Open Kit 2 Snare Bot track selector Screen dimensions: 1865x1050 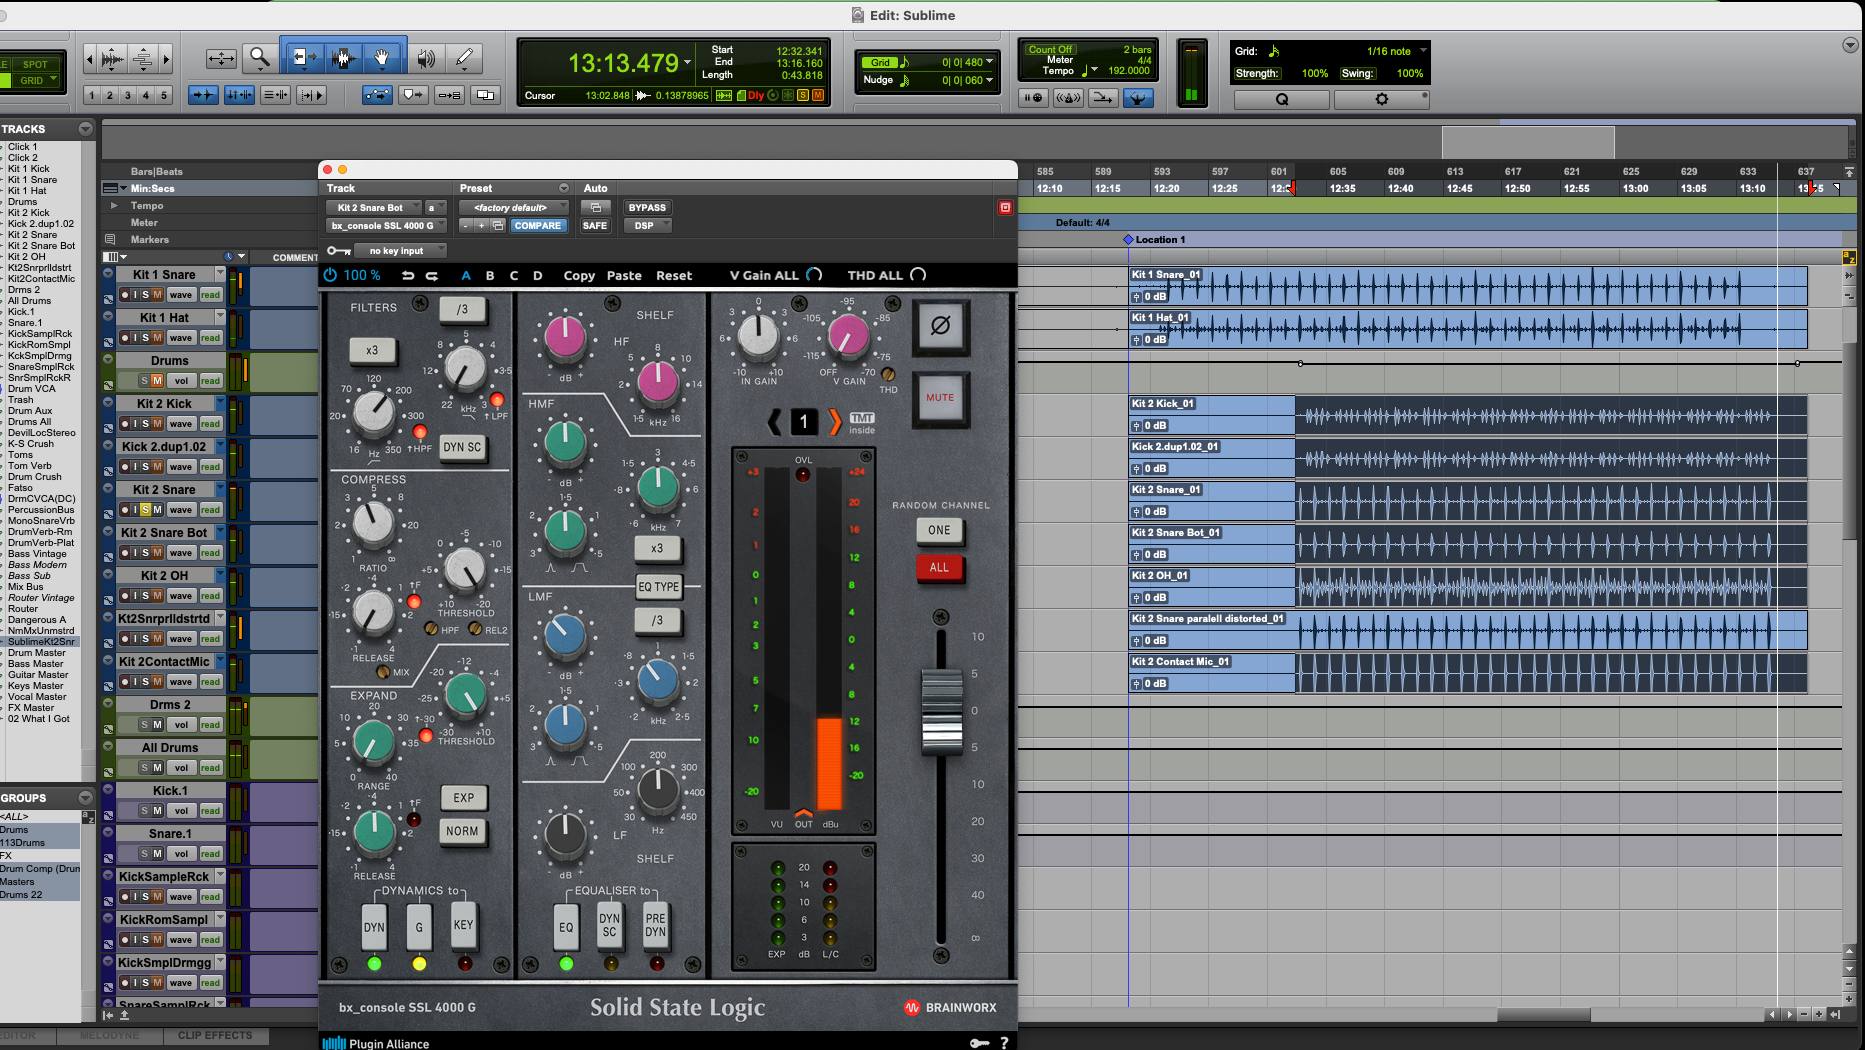[374, 207]
